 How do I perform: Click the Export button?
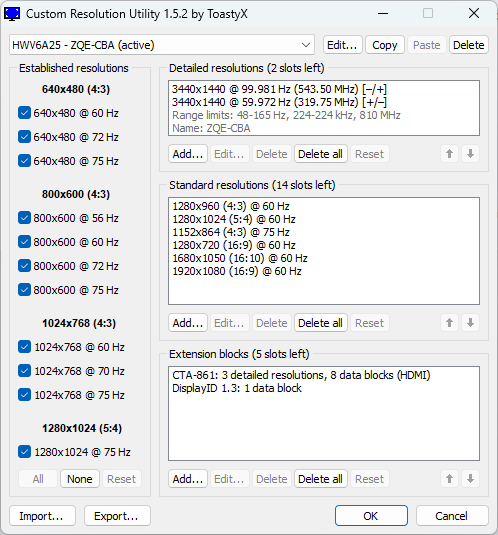coord(117,516)
